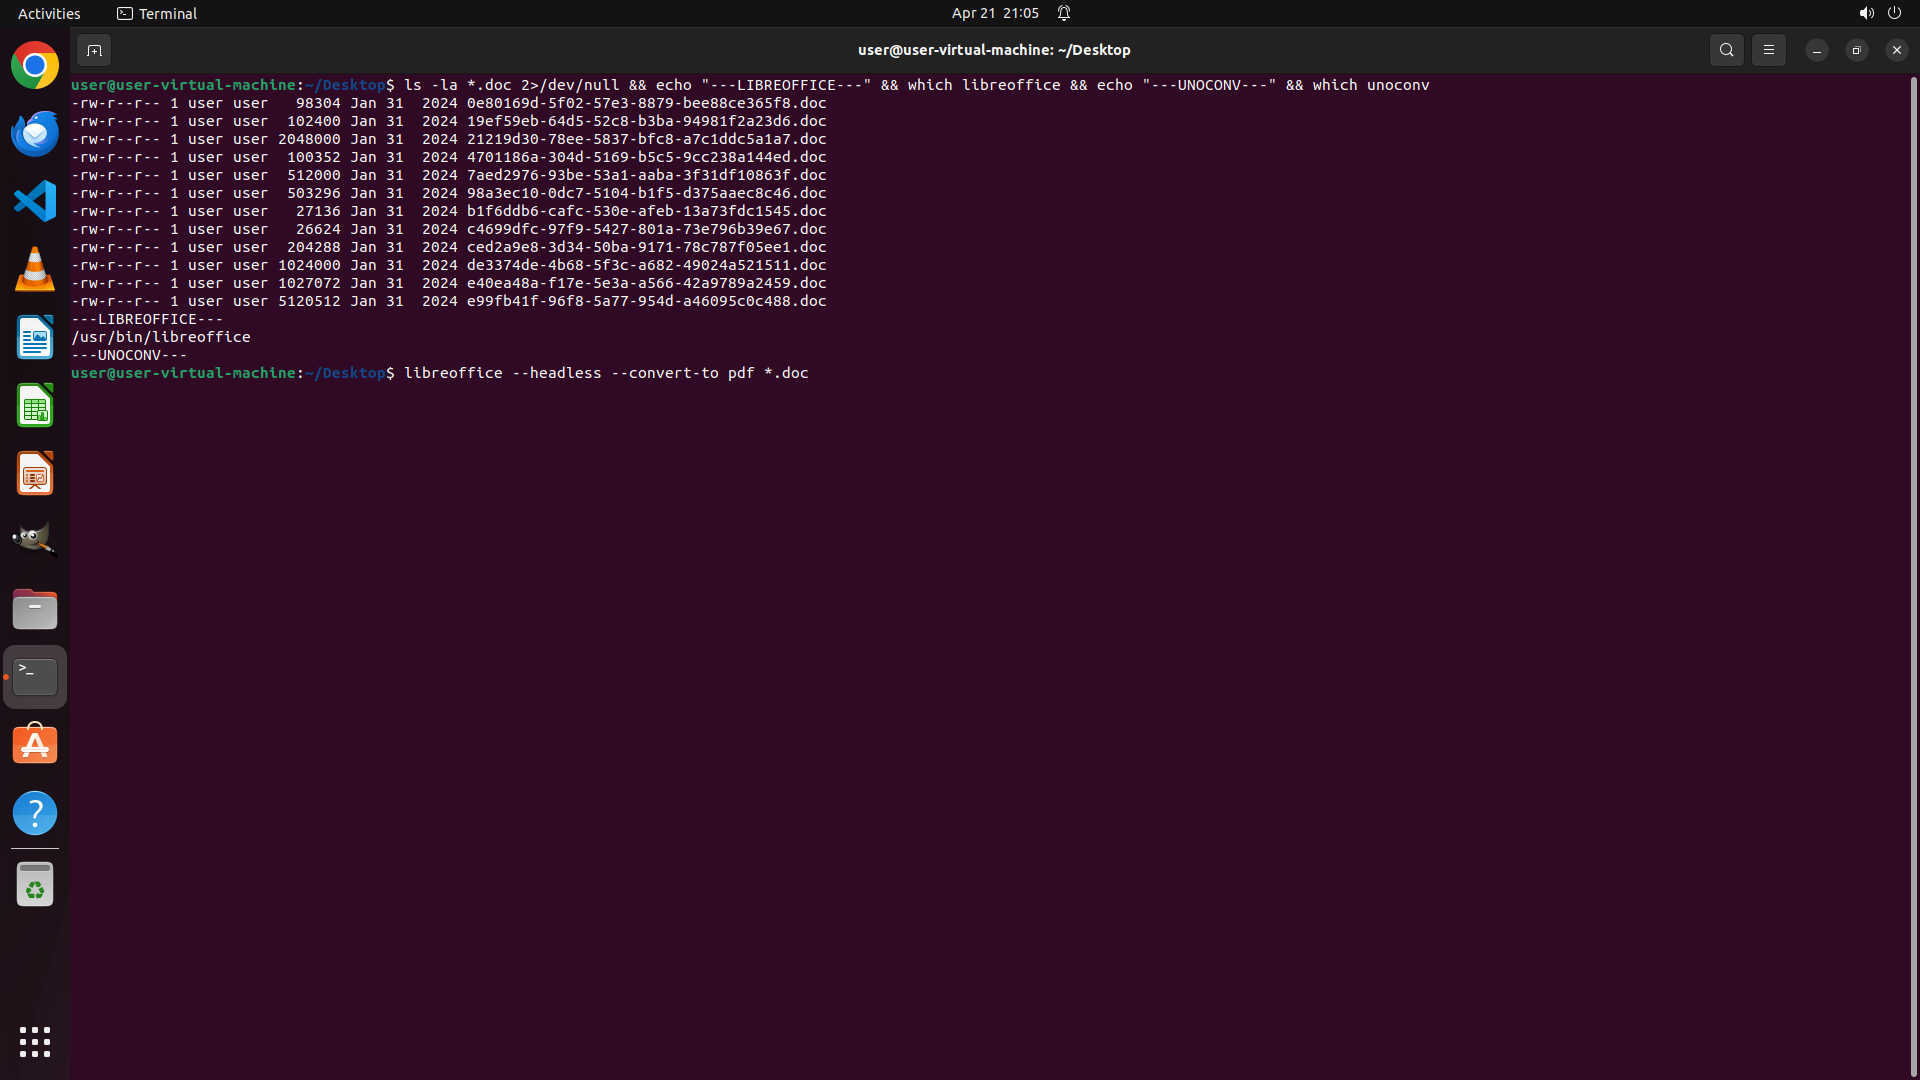1920x1080 pixels.
Task: Open the Help application
Action: [x=35, y=813]
